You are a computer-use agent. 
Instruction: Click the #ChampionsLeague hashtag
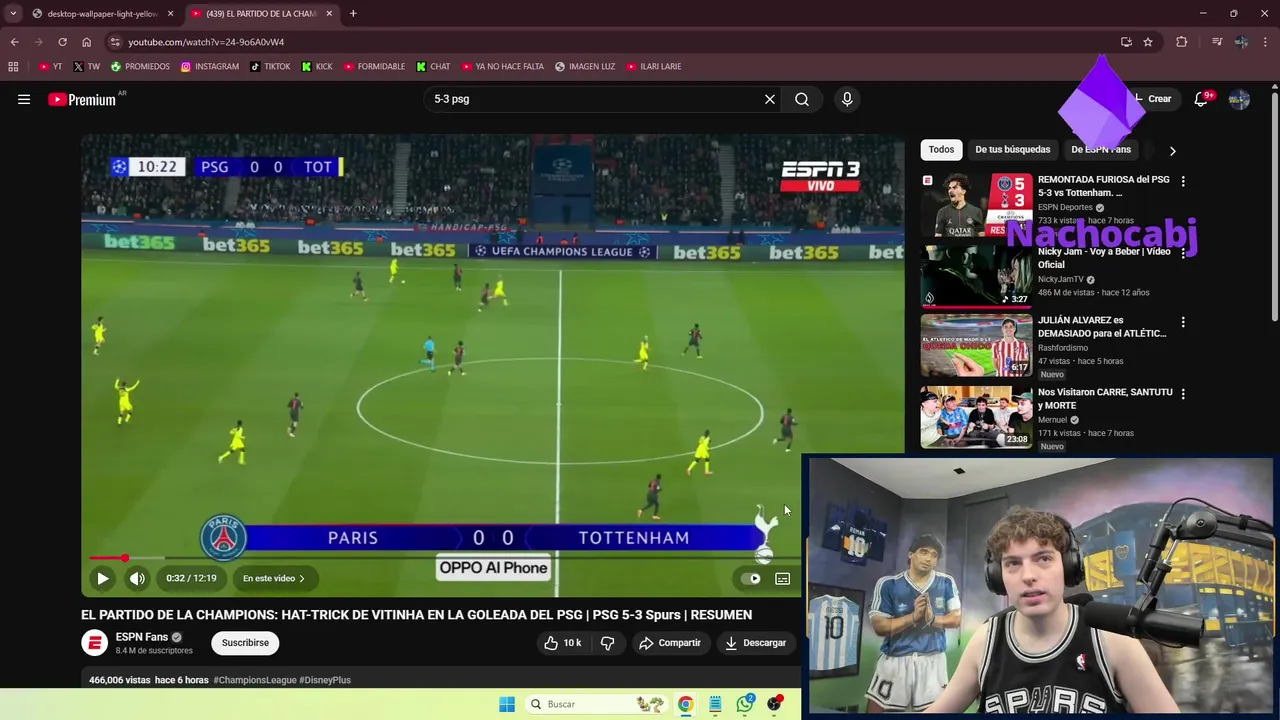click(x=254, y=680)
